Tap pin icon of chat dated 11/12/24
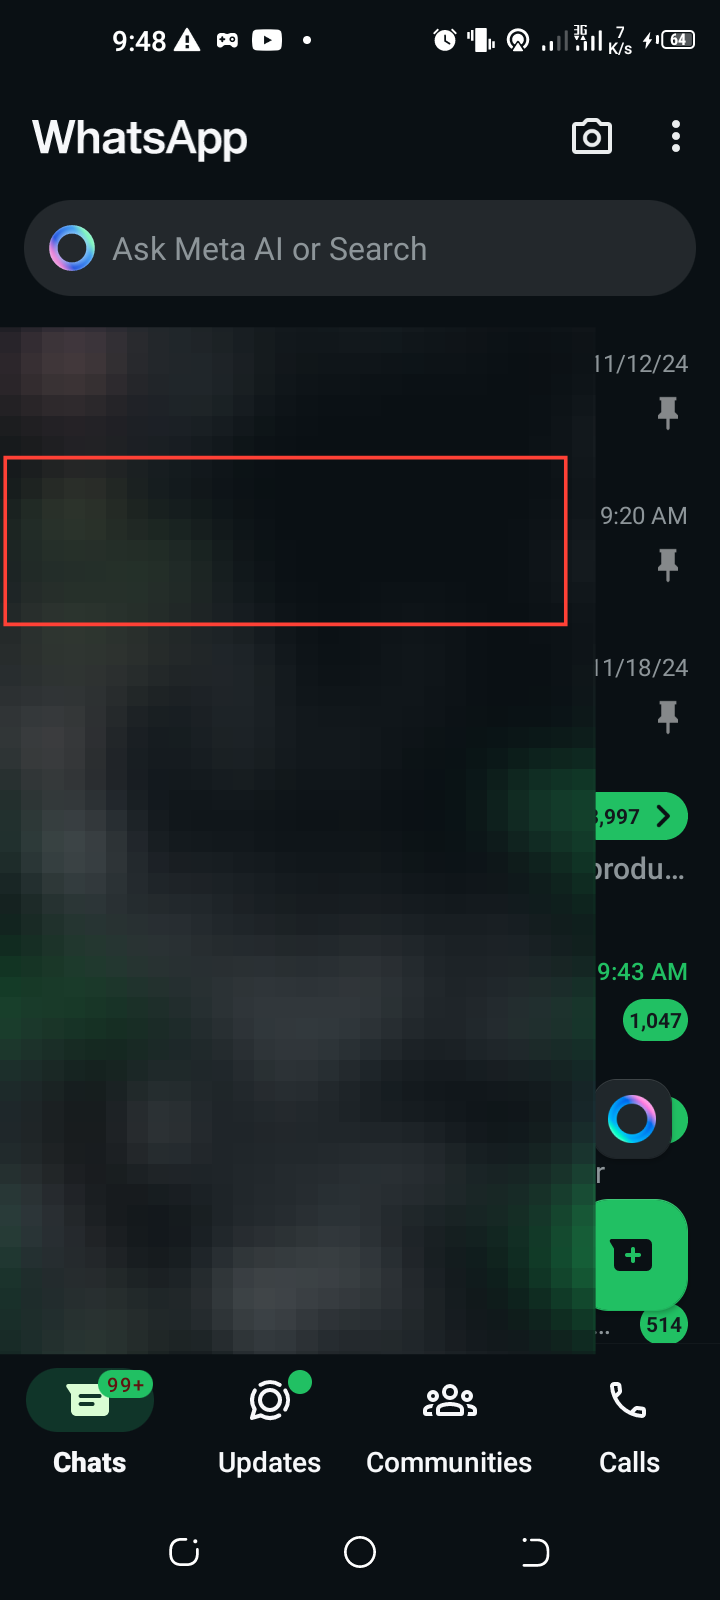The height and width of the screenshot is (1600, 720). [x=668, y=412]
